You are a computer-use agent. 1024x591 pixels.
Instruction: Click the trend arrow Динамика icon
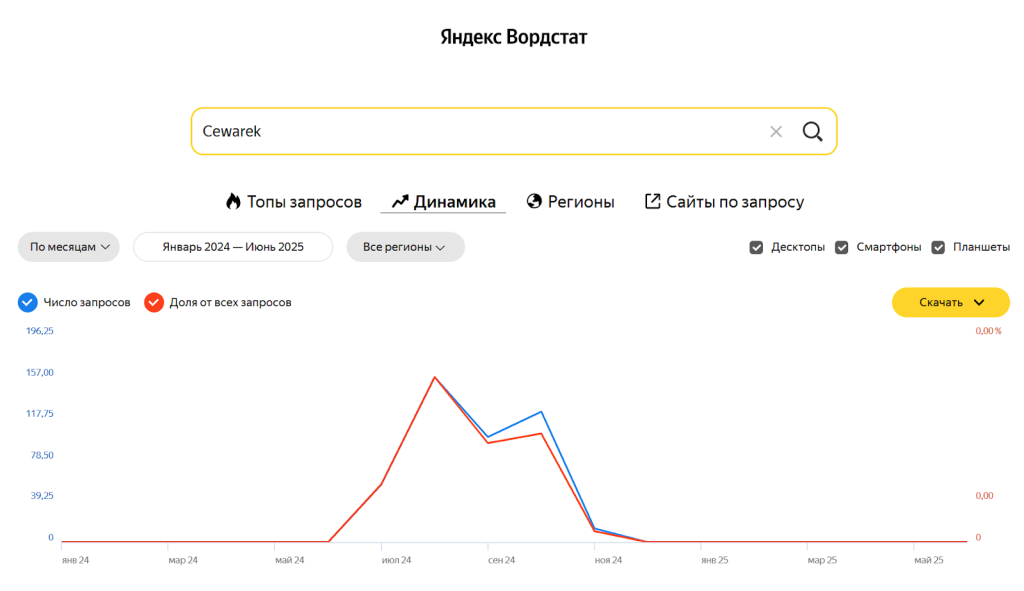pyautogui.click(x=400, y=201)
